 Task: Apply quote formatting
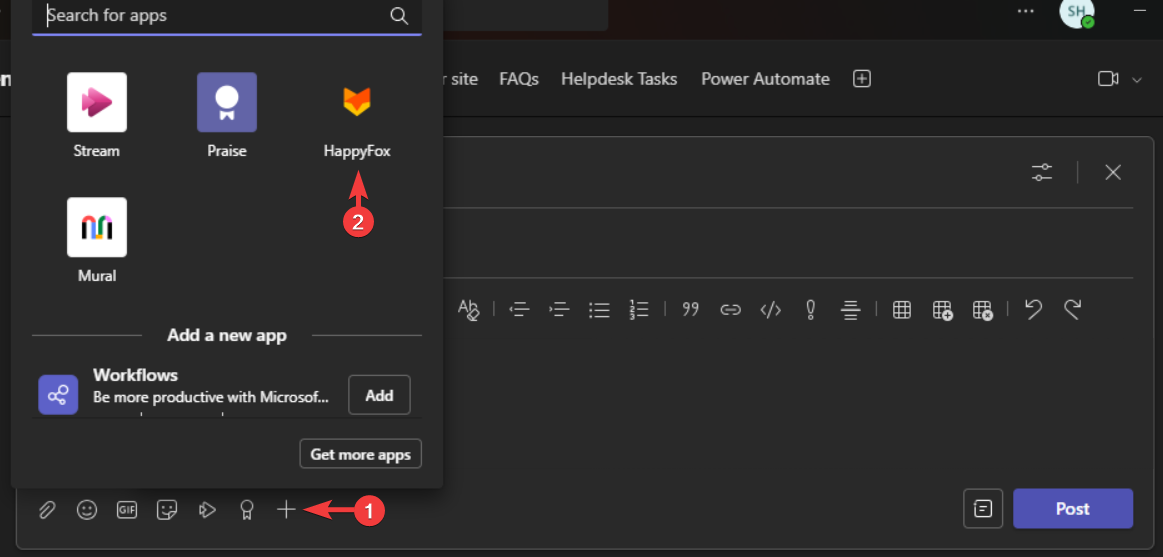691,309
